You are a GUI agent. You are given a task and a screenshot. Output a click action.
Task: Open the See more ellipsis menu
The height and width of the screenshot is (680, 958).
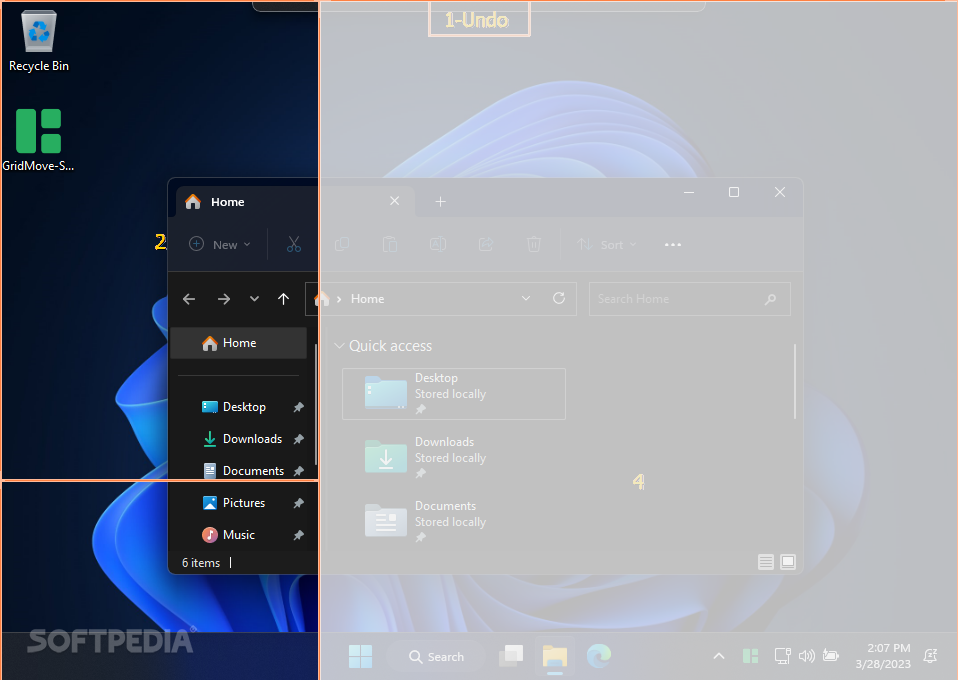click(673, 244)
